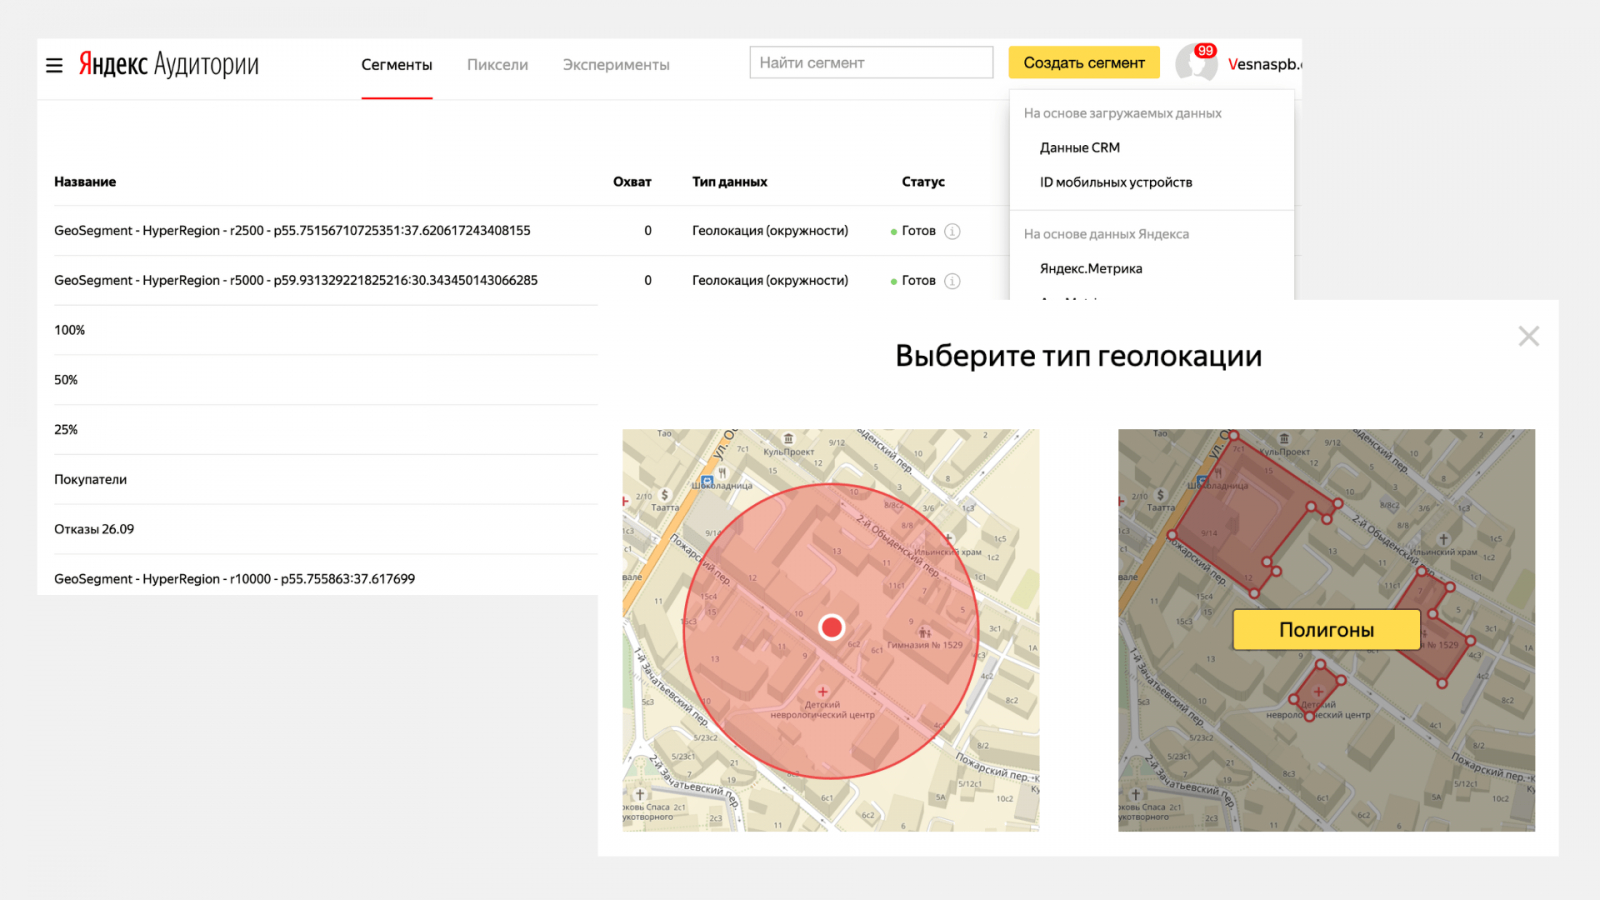1600x900 pixels.
Task: Open Vesnaspb account name dropdown
Action: click(x=1263, y=64)
